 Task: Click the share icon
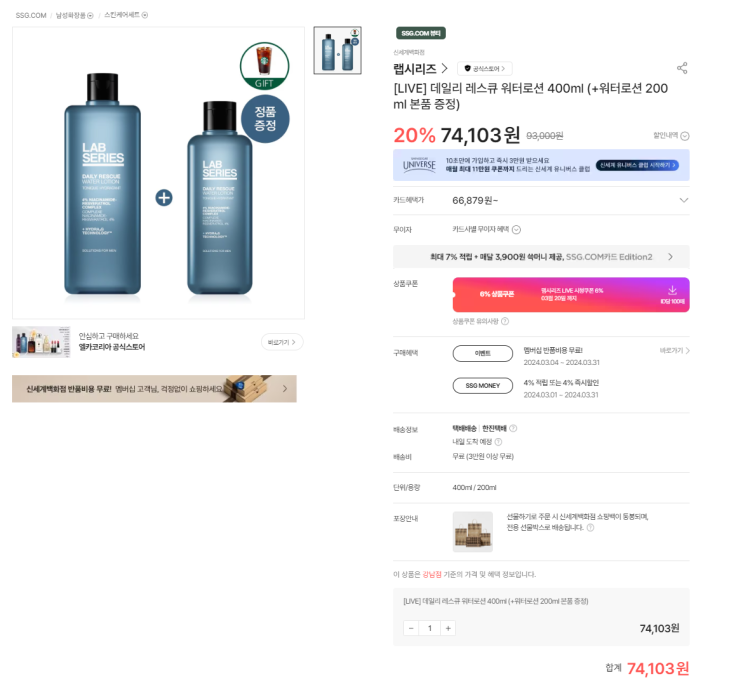click(682, 68)
